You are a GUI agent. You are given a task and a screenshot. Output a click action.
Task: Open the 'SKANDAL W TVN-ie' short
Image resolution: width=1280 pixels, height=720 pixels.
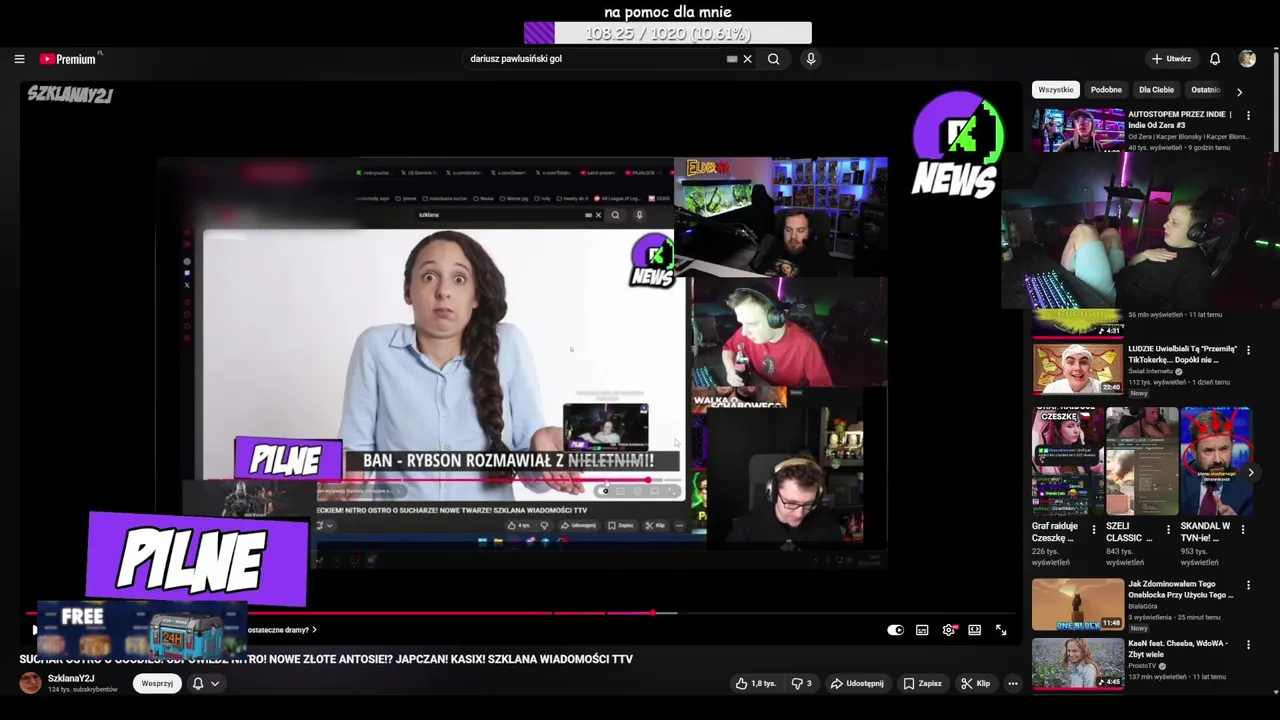point(1216,461)
